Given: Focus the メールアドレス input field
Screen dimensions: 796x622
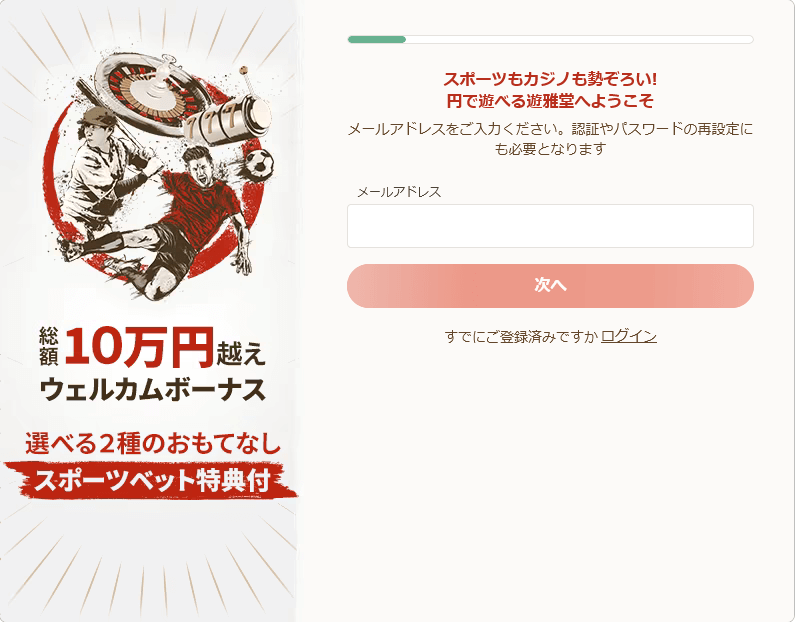Looking at the screenshot, I should click(x=550, y=226).
